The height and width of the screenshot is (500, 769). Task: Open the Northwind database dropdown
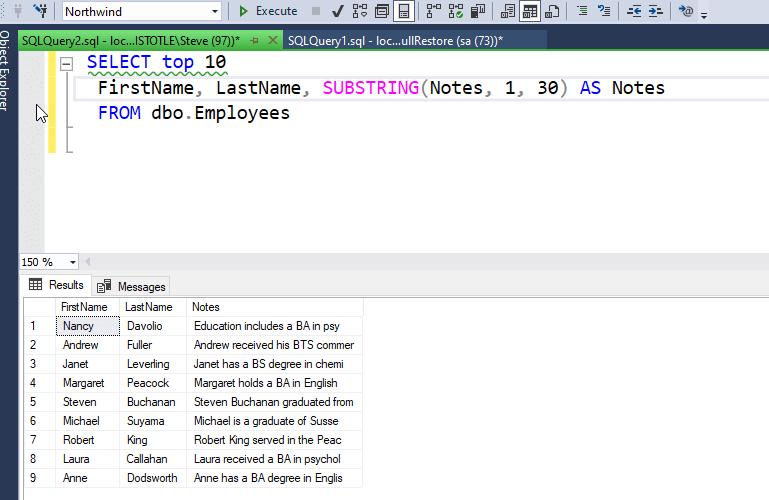[215, 12]
